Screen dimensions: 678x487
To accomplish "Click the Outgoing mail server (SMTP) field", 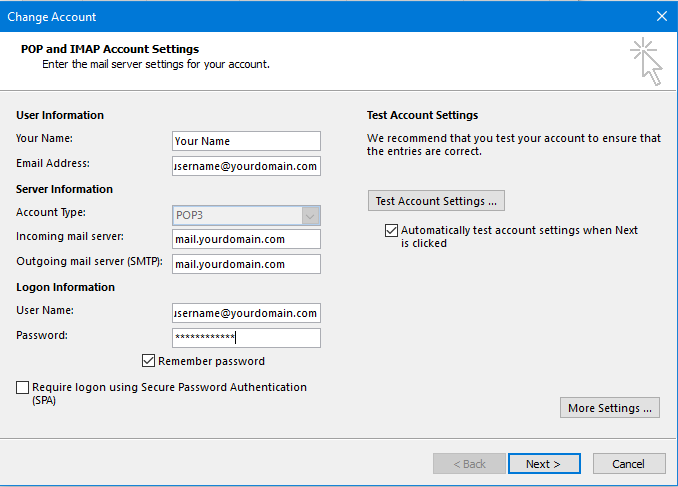I will click(246, 264).
